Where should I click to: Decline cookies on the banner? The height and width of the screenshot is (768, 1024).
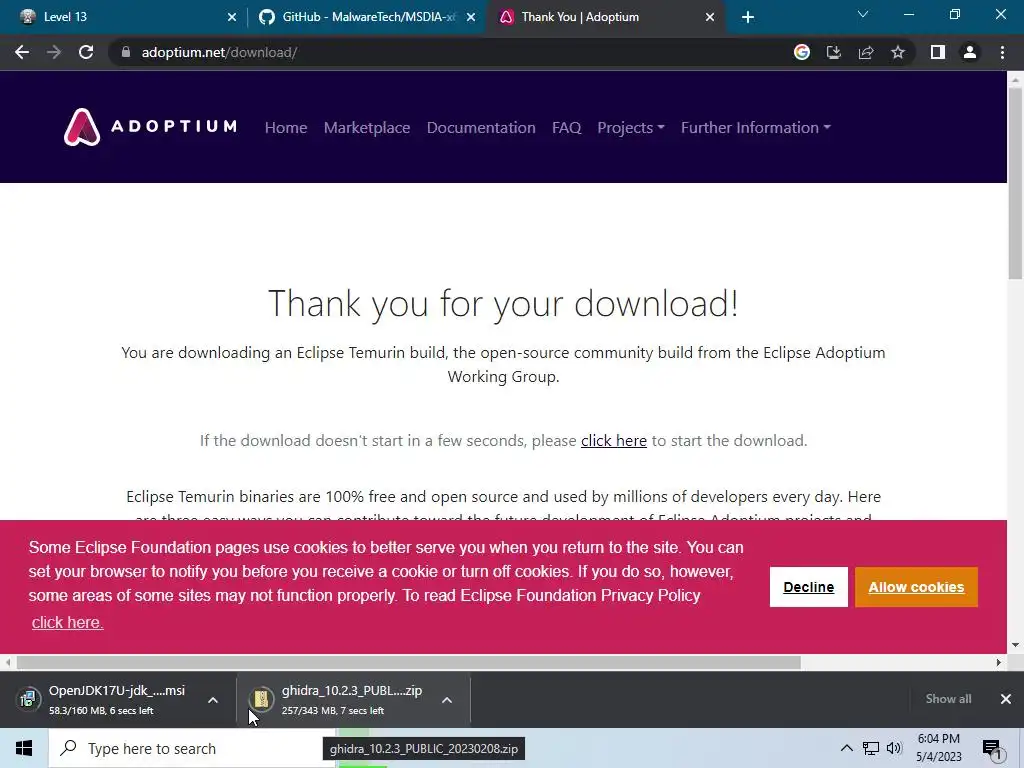[808, 587]
